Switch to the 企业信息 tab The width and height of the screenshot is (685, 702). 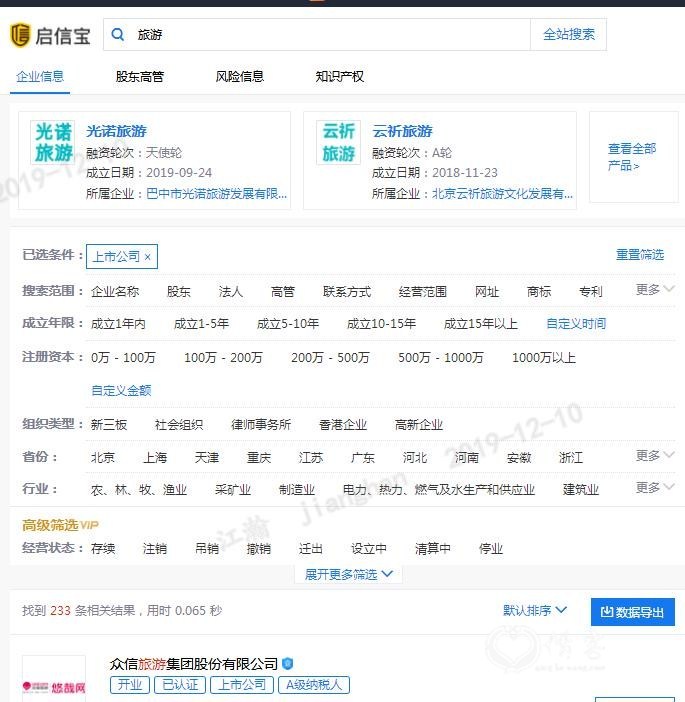click(x=40, y=77)
